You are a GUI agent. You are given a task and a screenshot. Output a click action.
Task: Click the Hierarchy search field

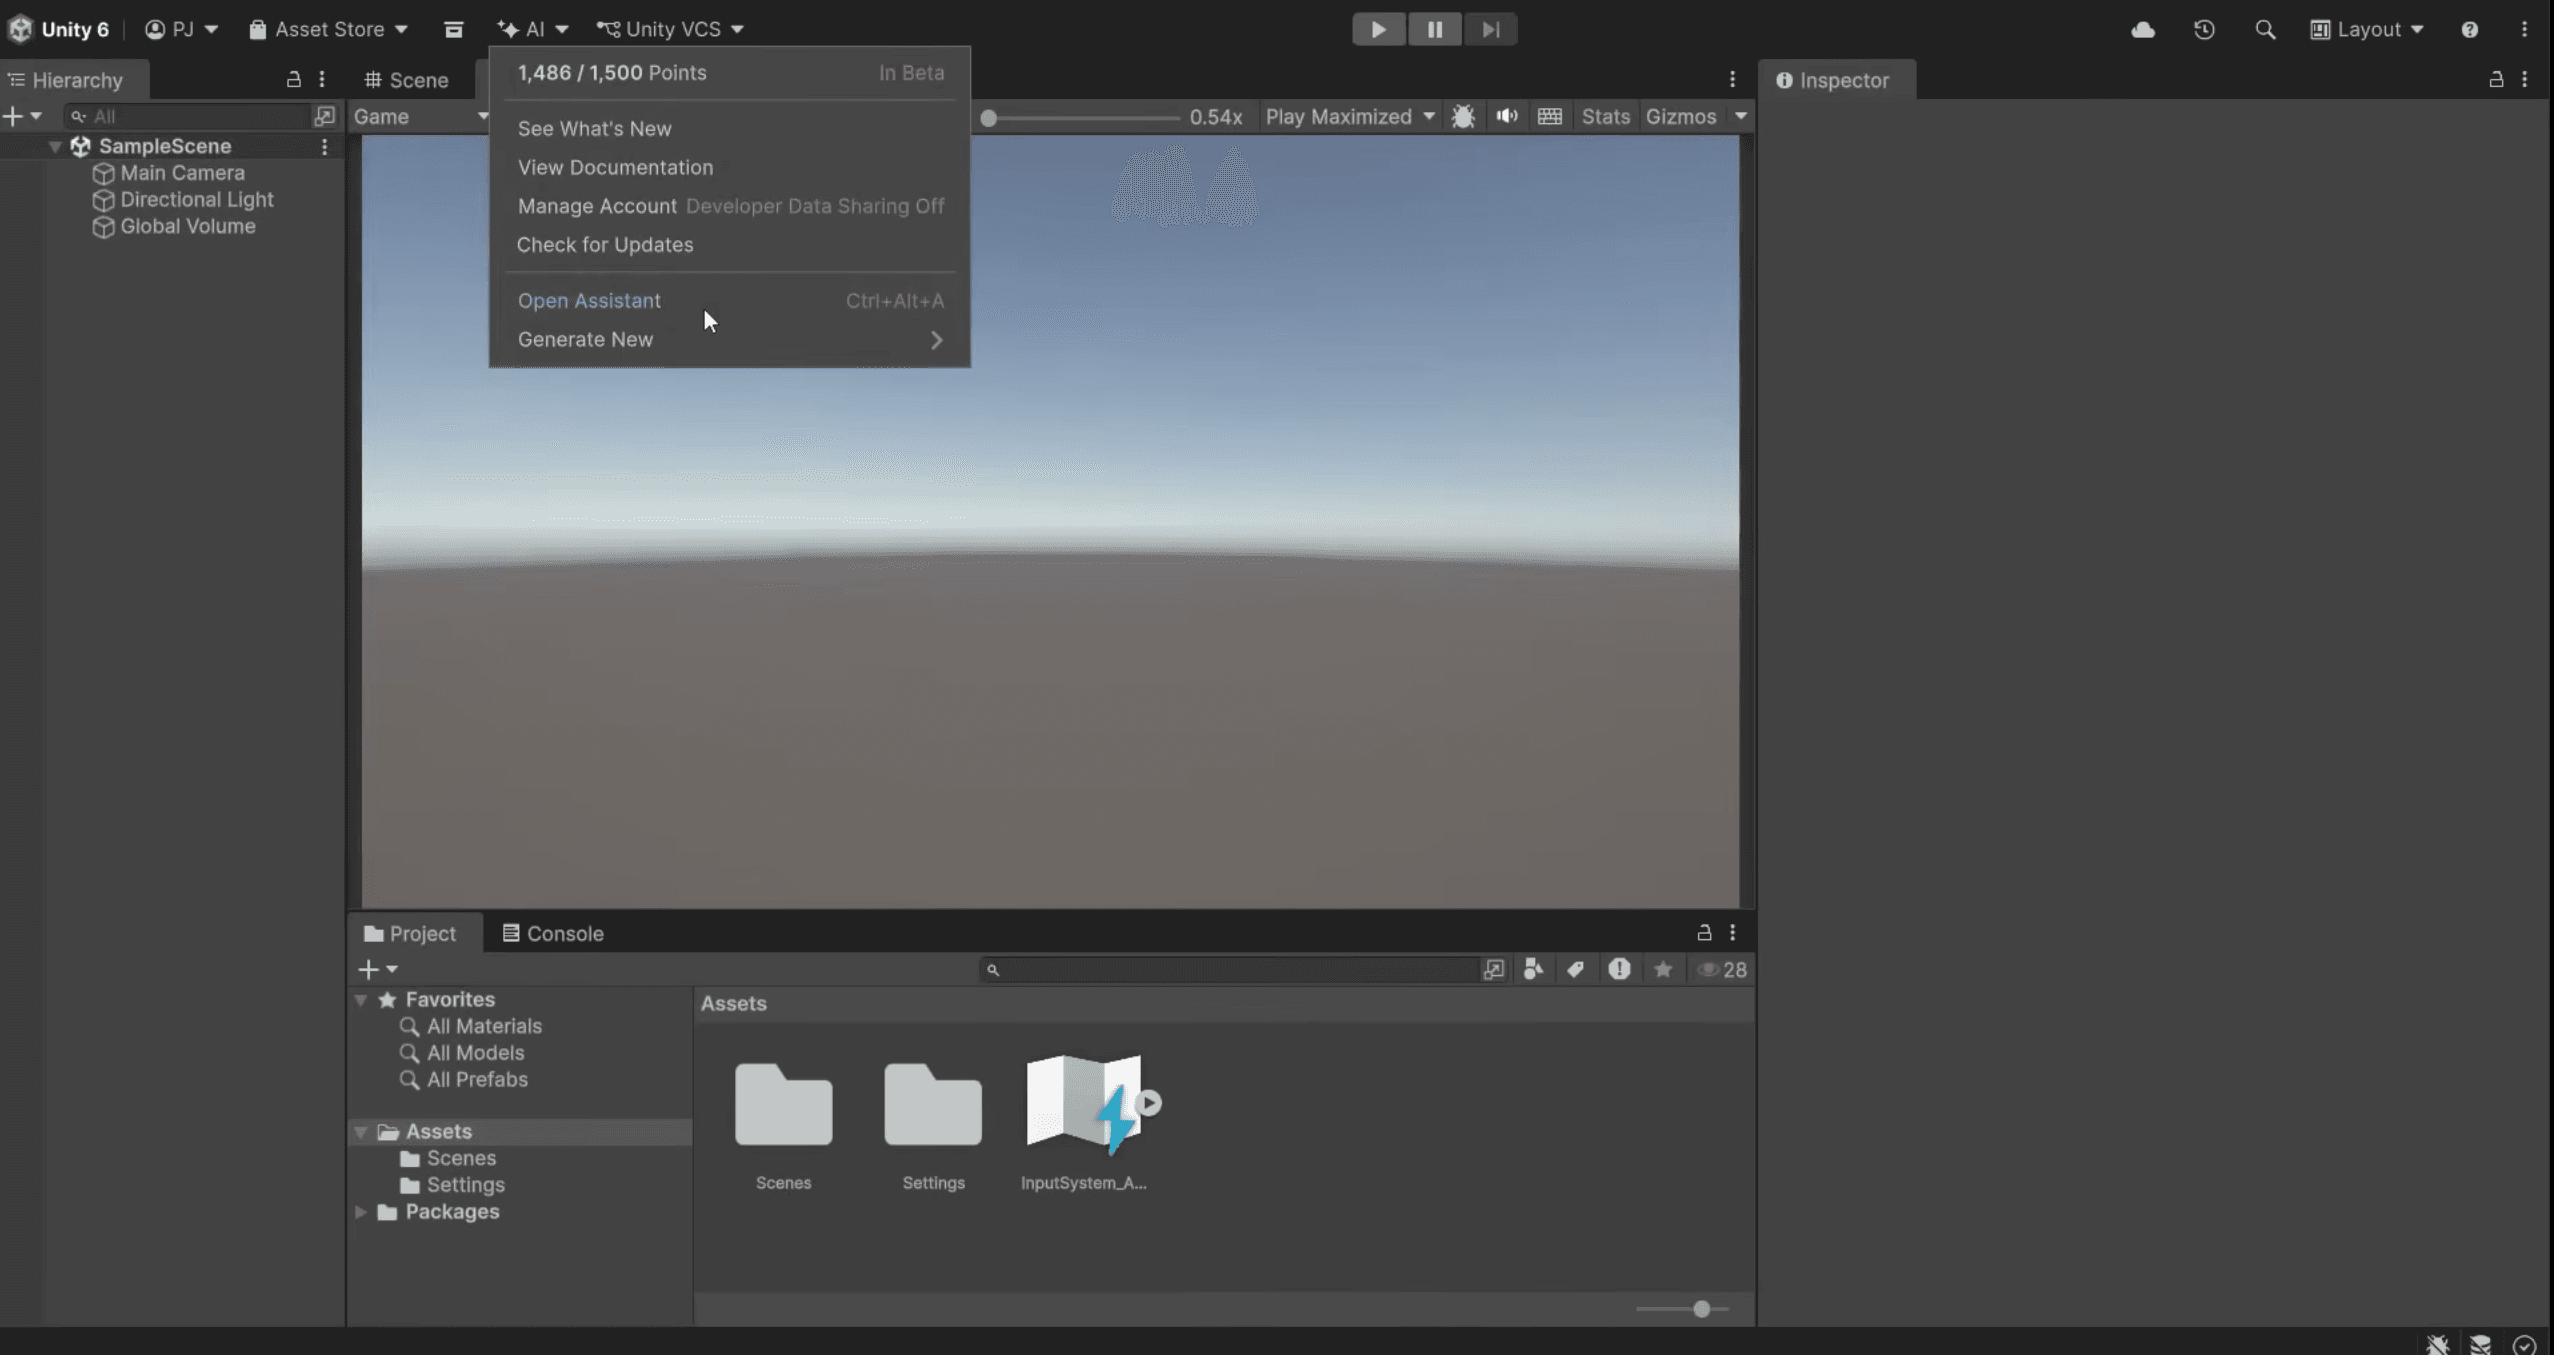[187, 116]
